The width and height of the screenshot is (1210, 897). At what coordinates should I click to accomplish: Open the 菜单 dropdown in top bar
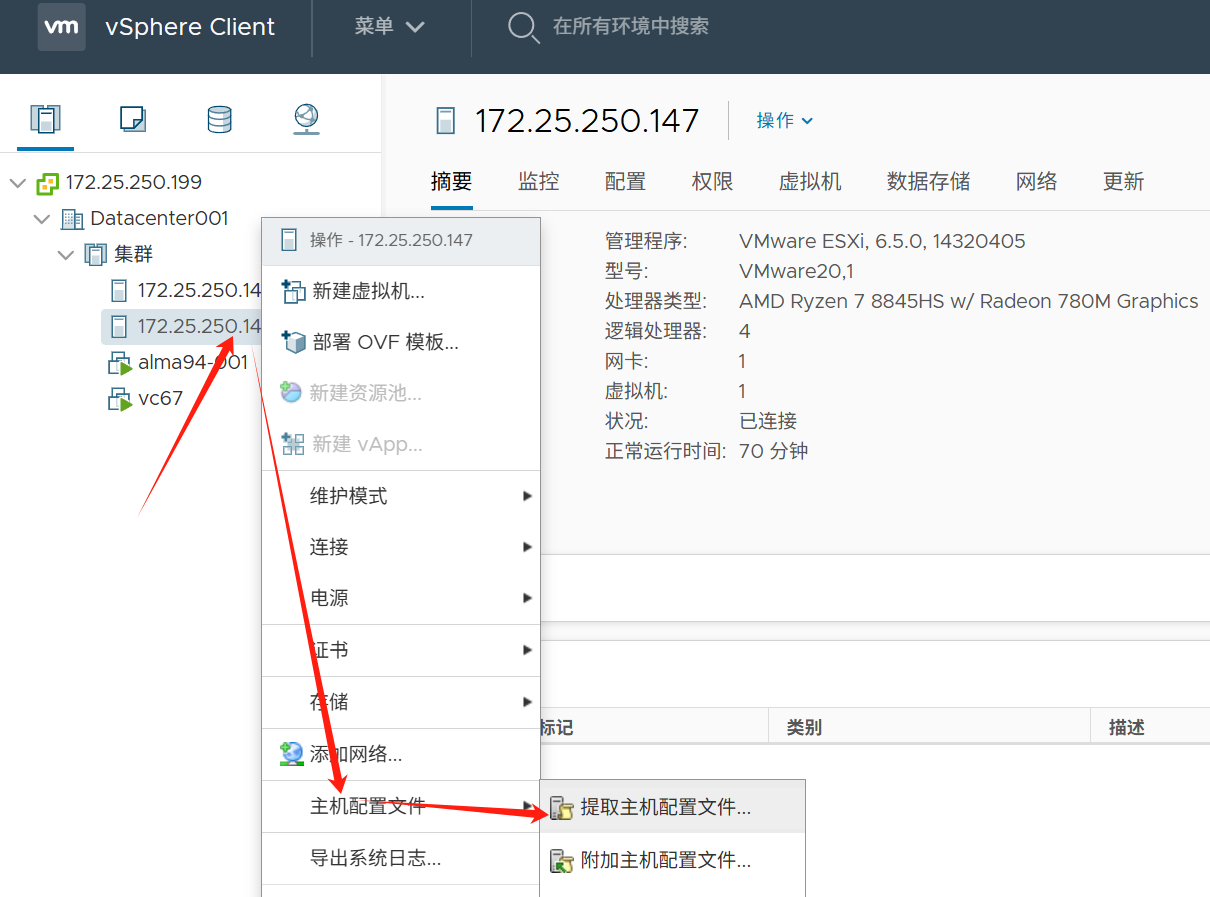(x=390, y=27)
